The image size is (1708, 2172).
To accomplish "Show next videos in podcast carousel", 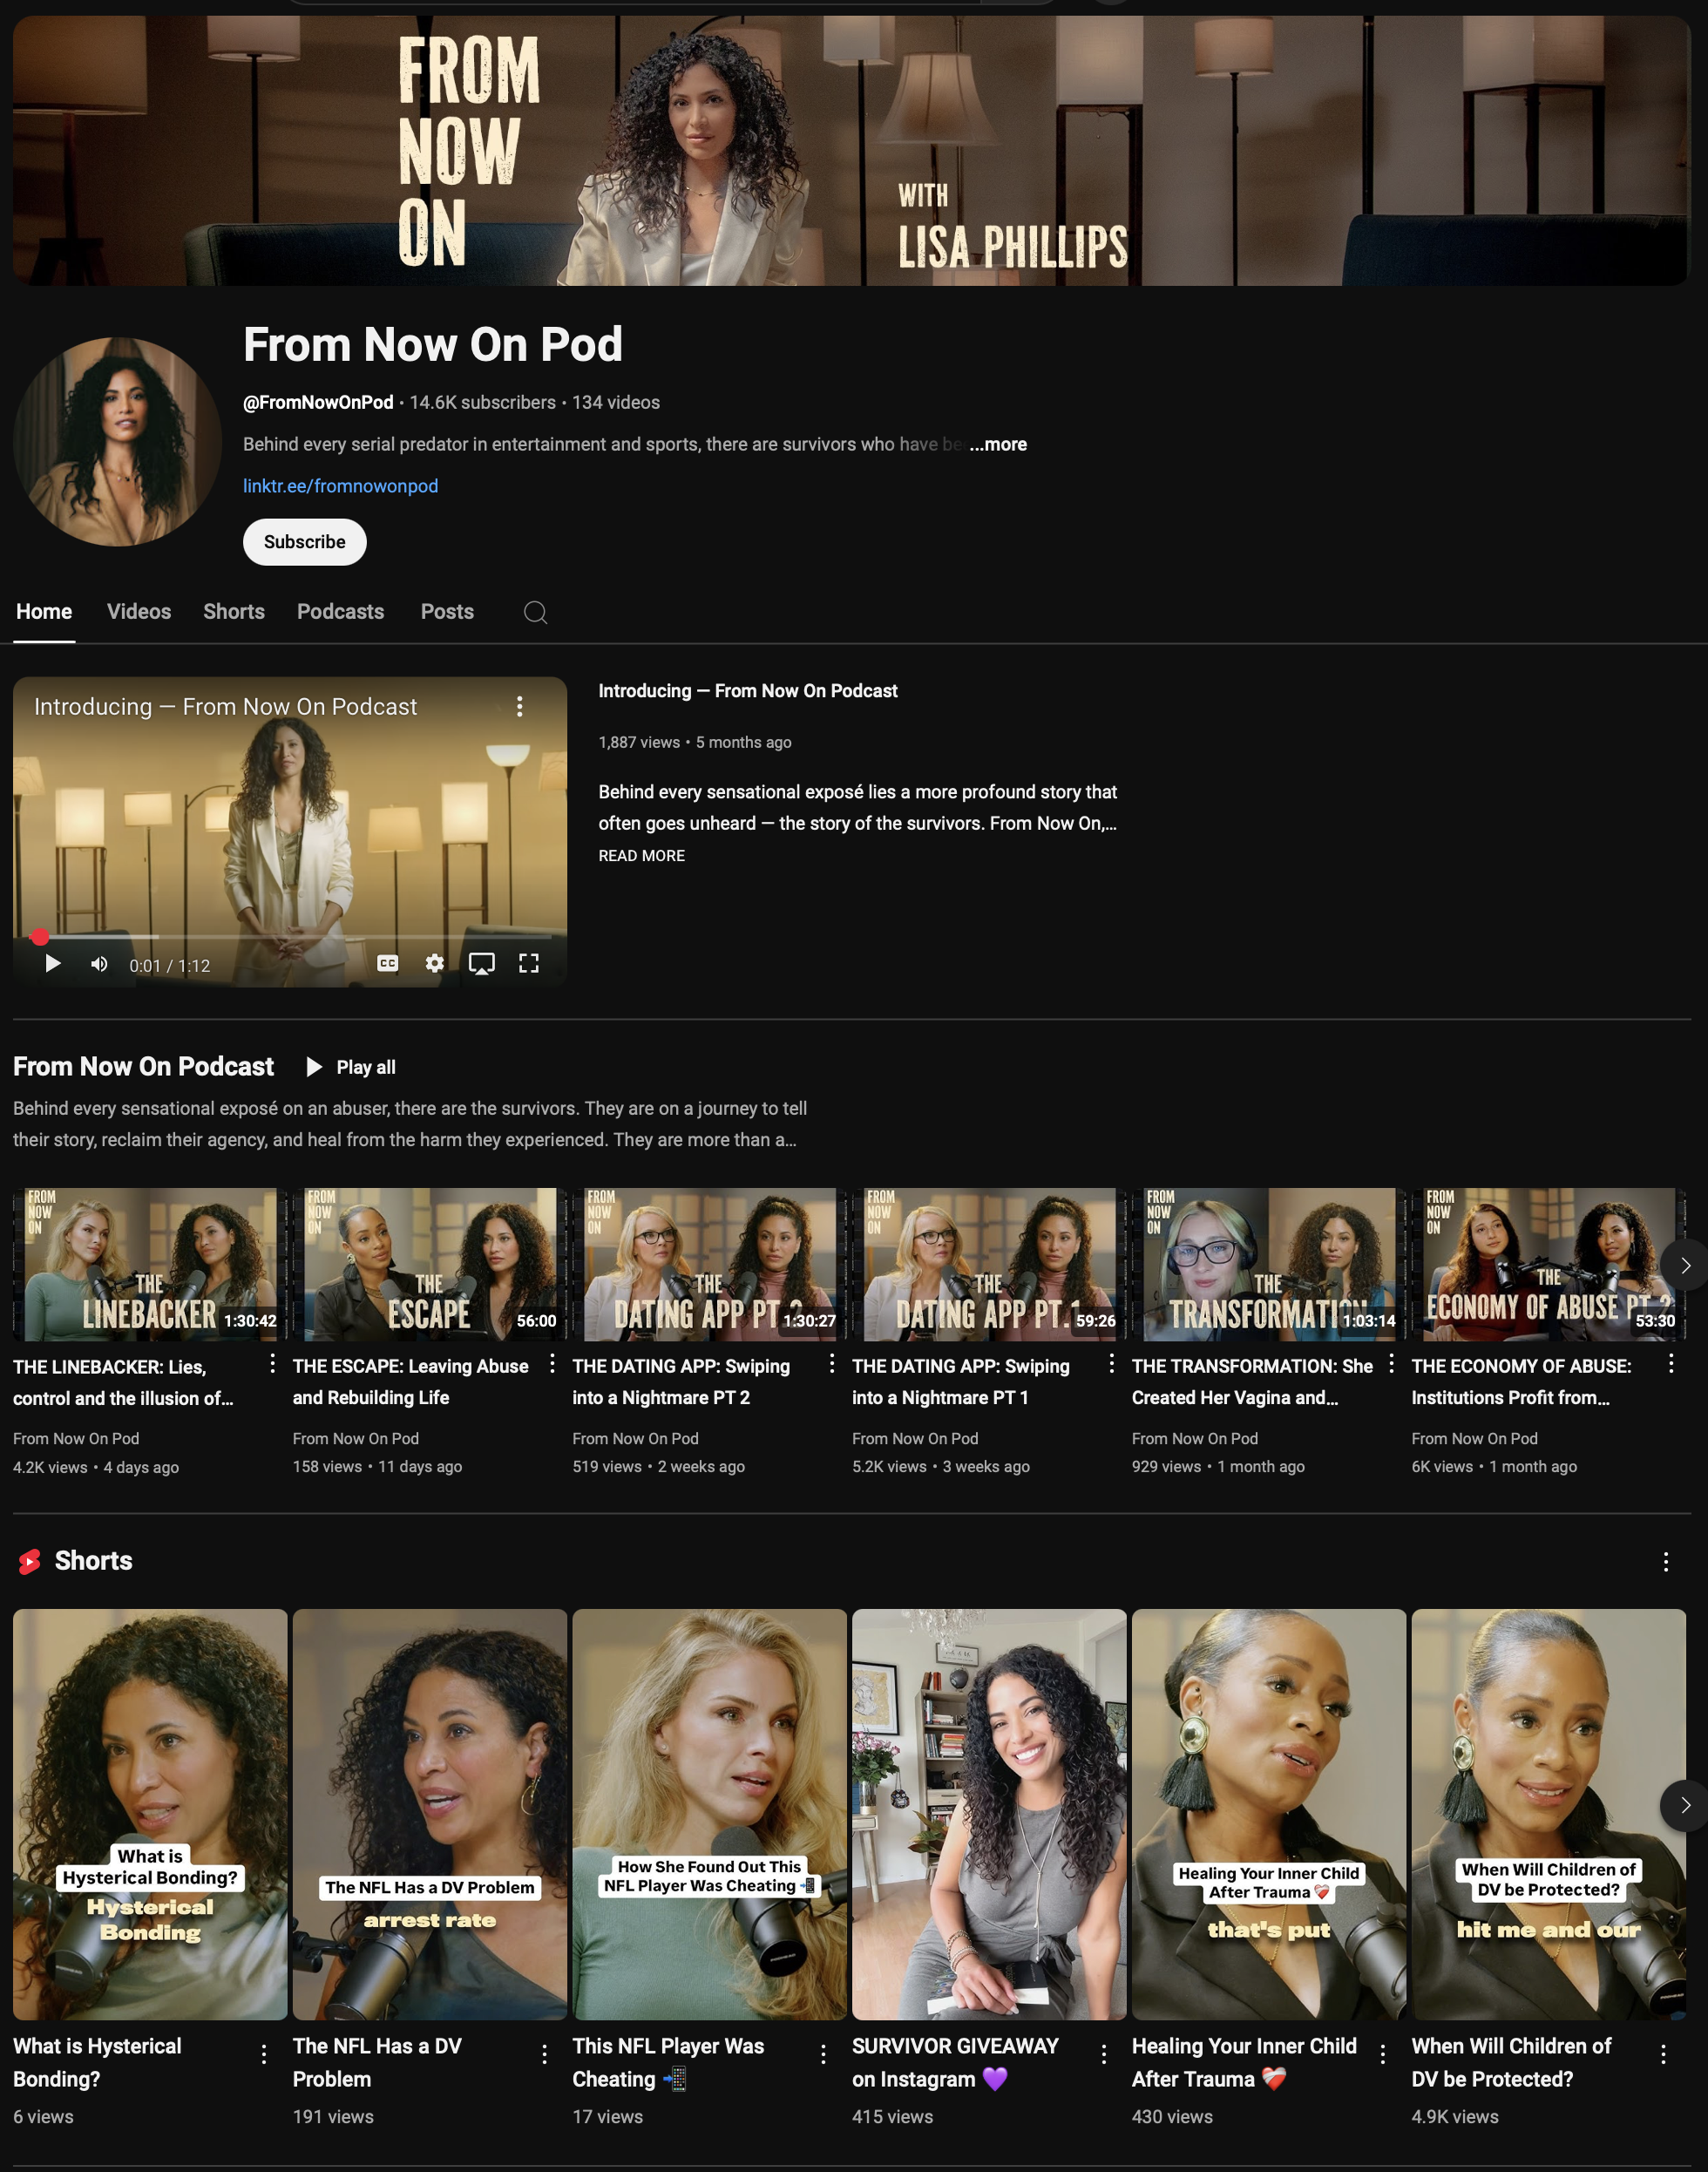I will (1685, 1265).
